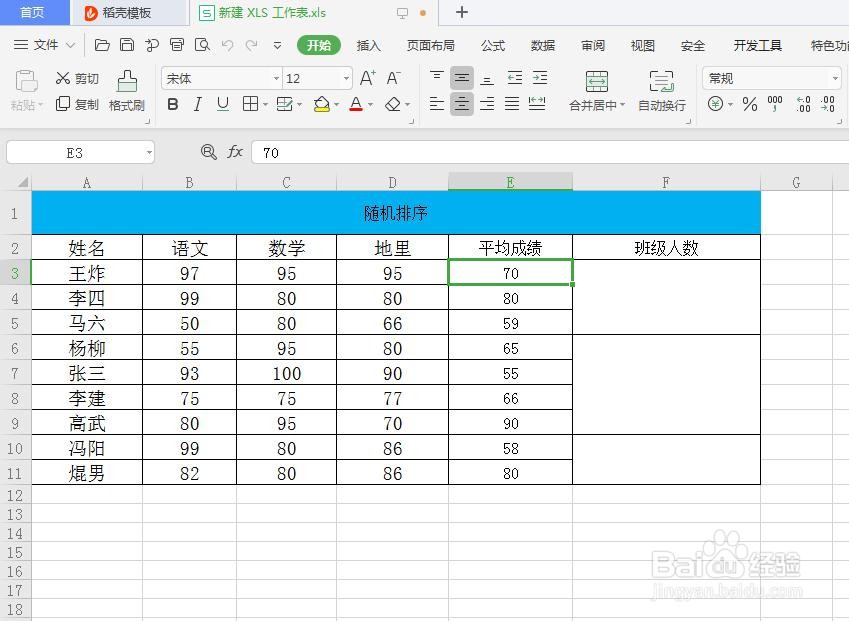Increase decimal places

coord(803,104)
